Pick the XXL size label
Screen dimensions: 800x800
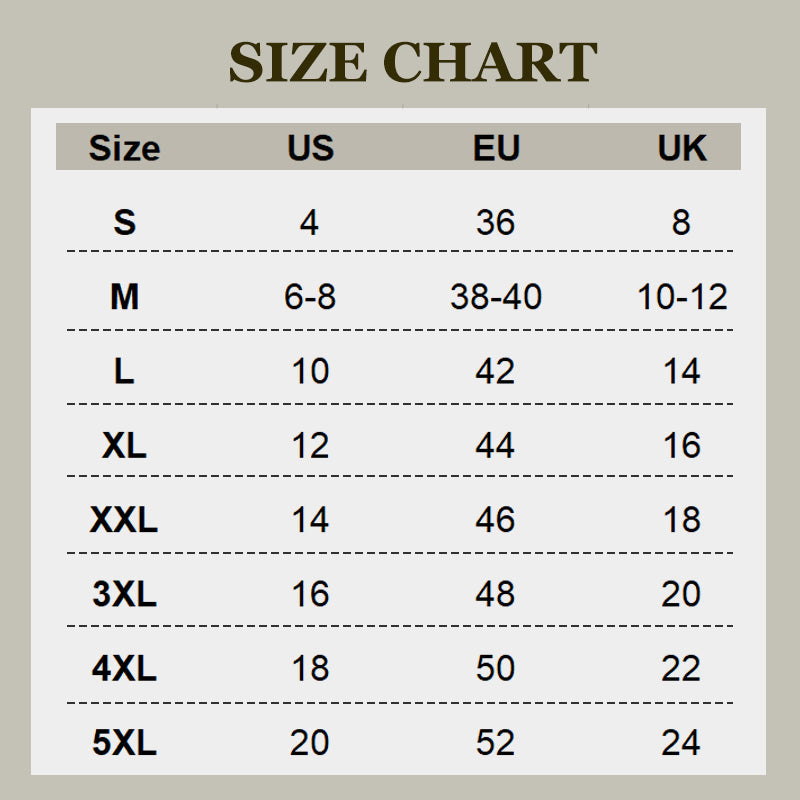tap(124, 520)
